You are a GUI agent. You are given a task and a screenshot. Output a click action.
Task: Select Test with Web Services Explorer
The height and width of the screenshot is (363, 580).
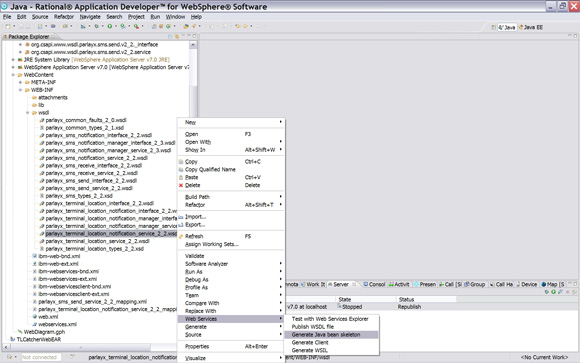point(331,319)
